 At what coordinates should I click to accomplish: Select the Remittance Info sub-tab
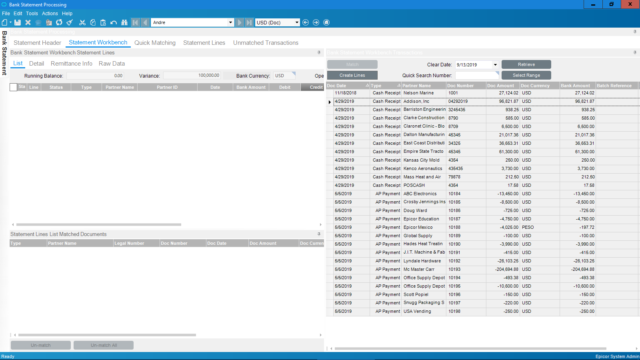[71, 64]
